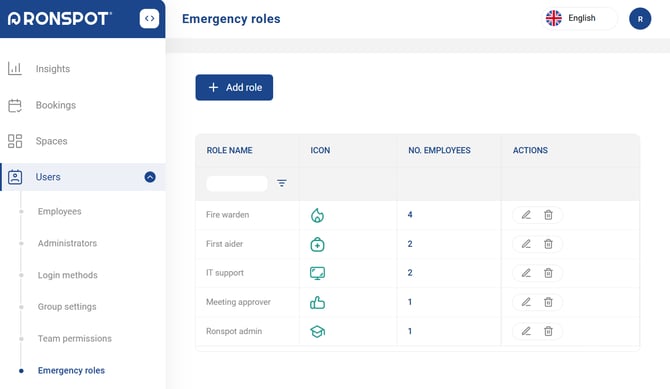
Task: Open Team permissions
Action: tap(74, 339)
